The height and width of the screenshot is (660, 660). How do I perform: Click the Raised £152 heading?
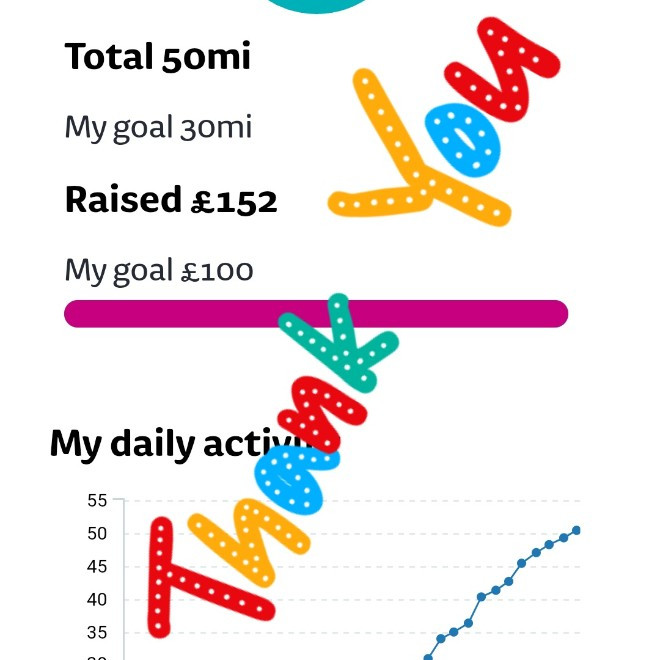[x=171, y=200]
